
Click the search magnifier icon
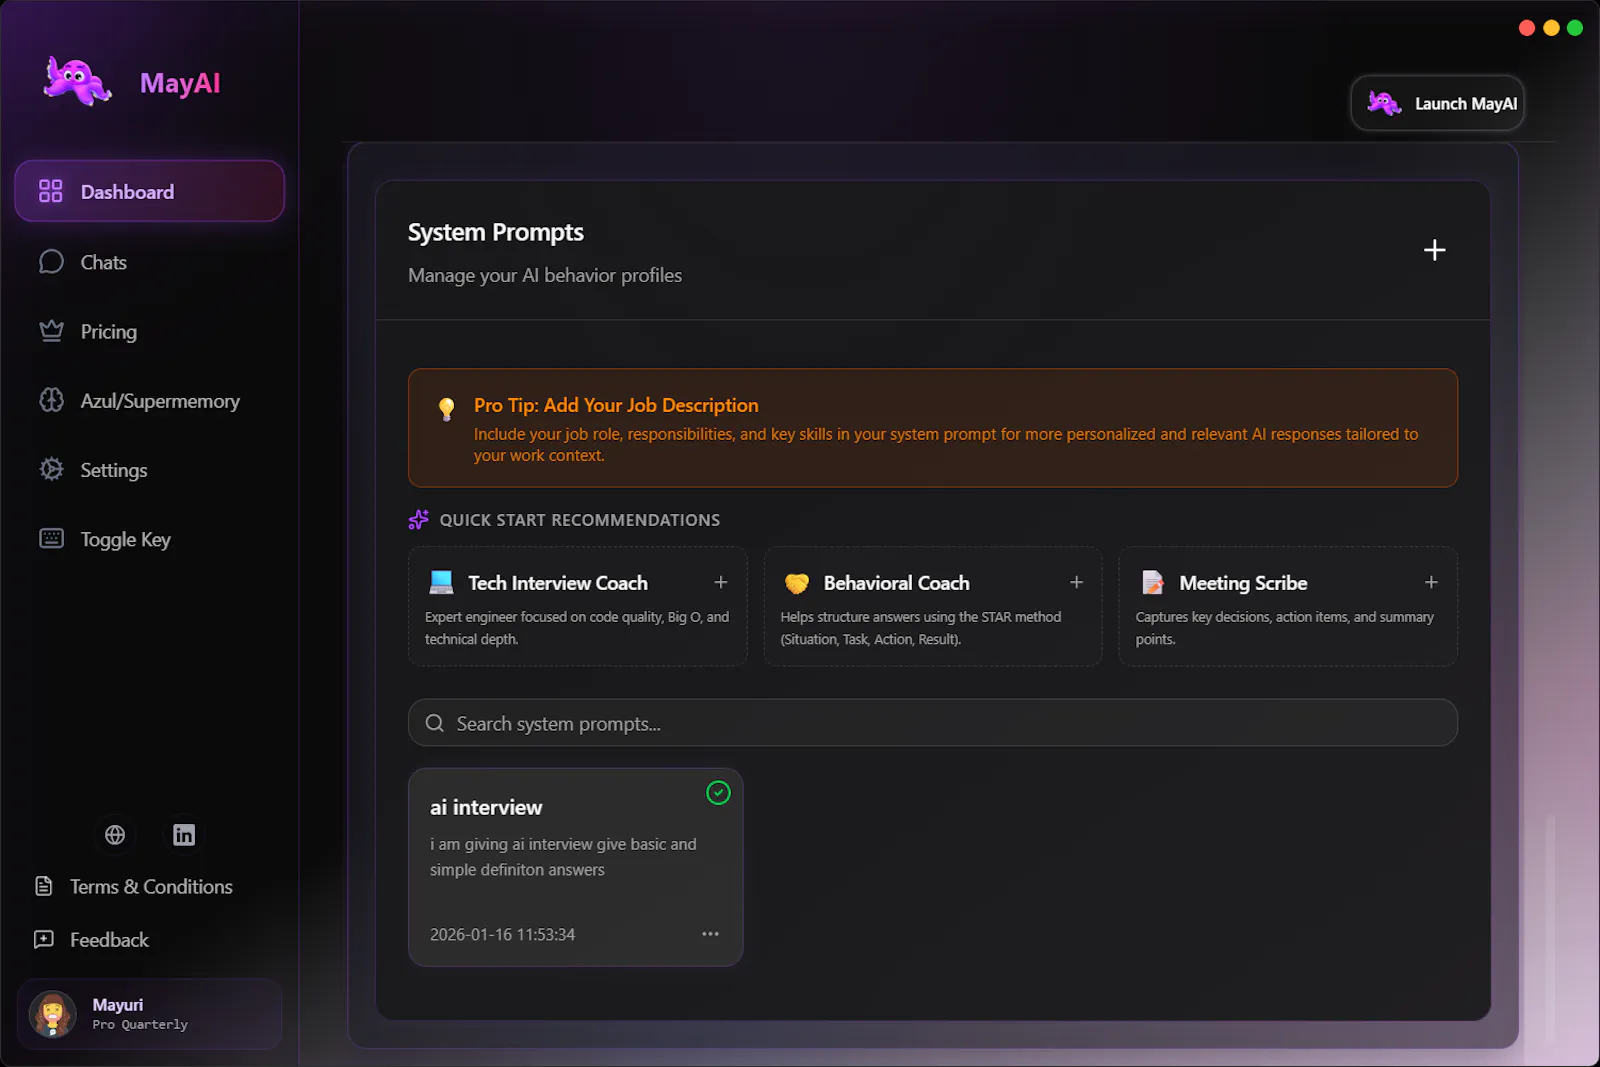(434, 723)
